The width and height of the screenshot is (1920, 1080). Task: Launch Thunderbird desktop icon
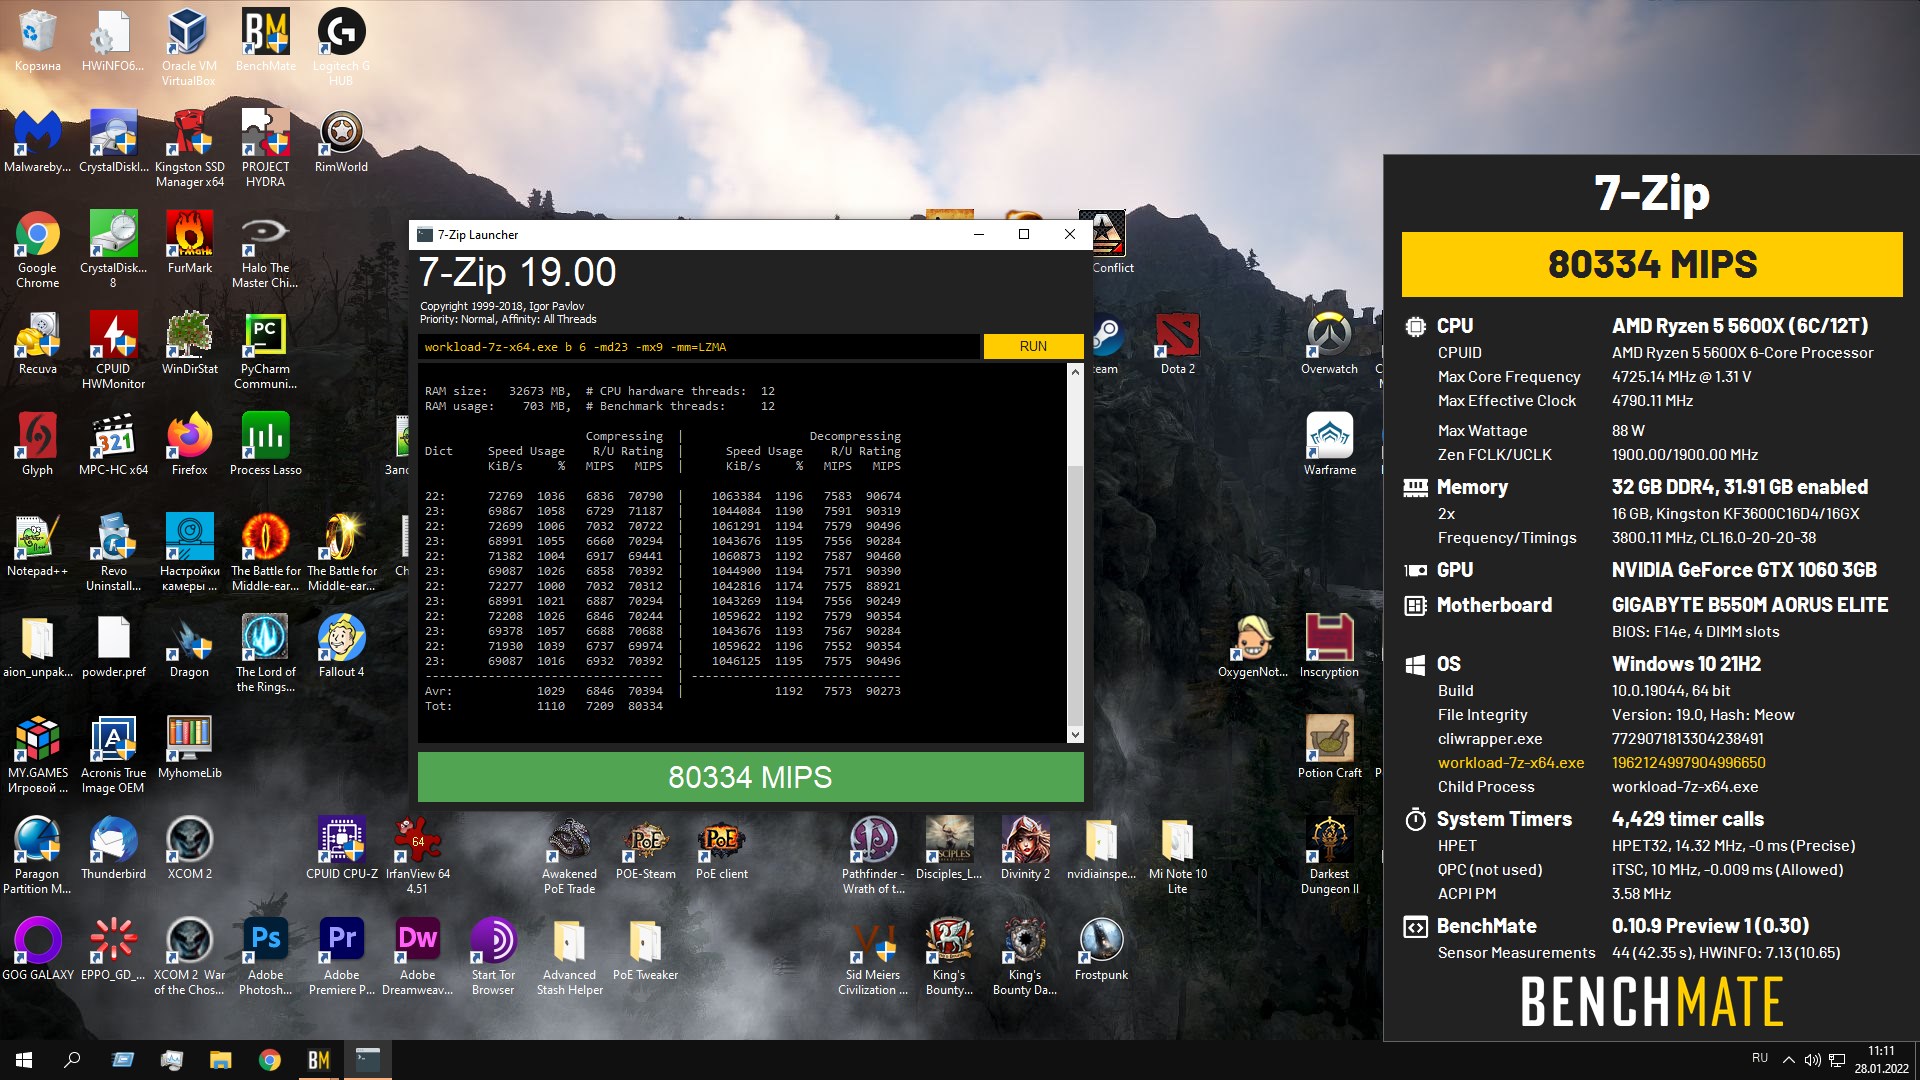tap(113, 848)
